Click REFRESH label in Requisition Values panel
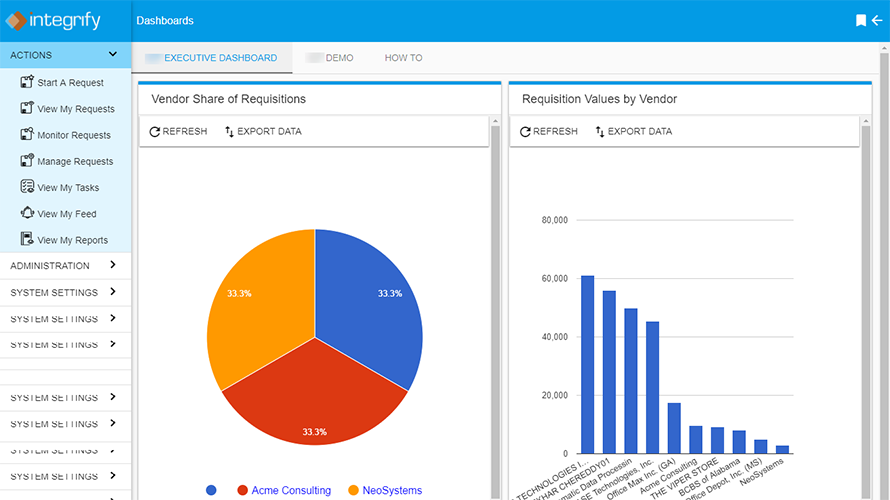890x500 pixels. [555, 132]
